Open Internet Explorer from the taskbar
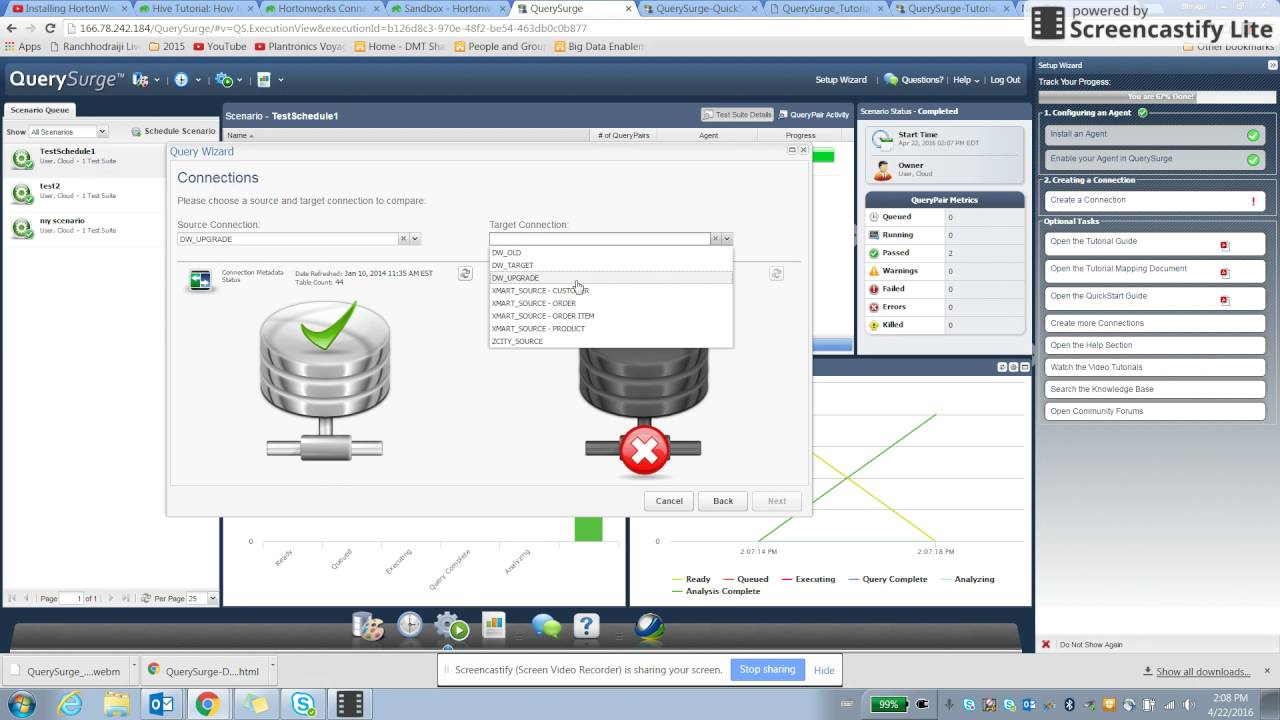 69,704
